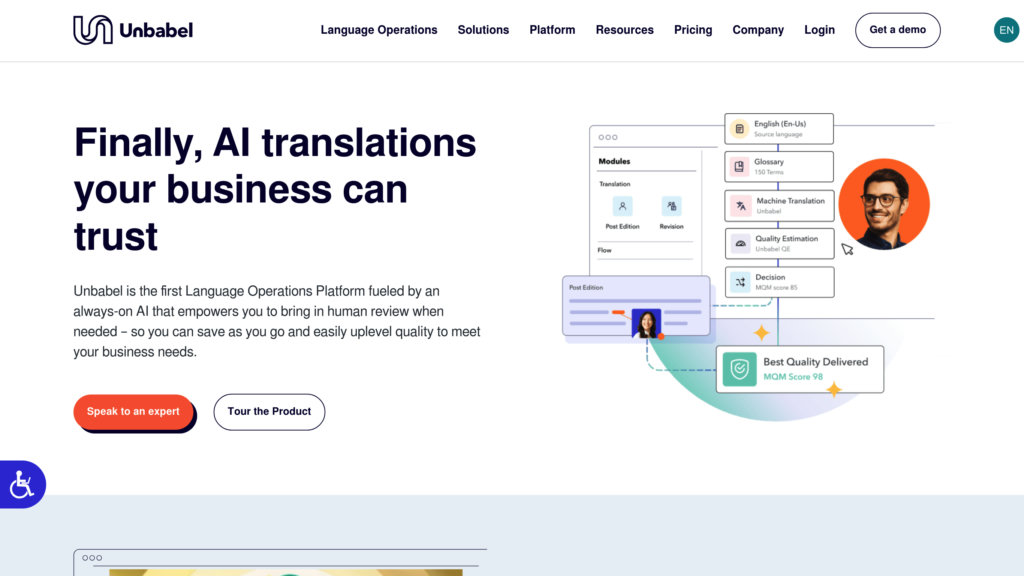Screen dimensions: 1024x576
Task: Click the Decision shuffle icon
Action: 740,282
